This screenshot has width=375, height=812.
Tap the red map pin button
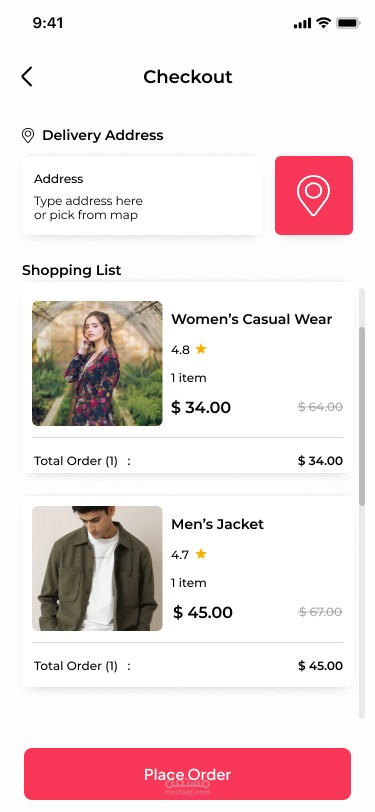(314, 195)
